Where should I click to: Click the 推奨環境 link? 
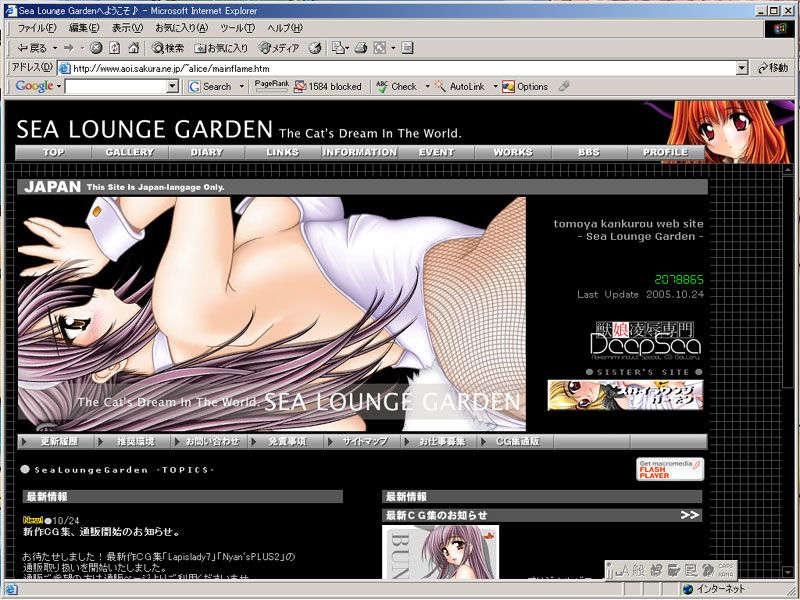tap(133, 441)
